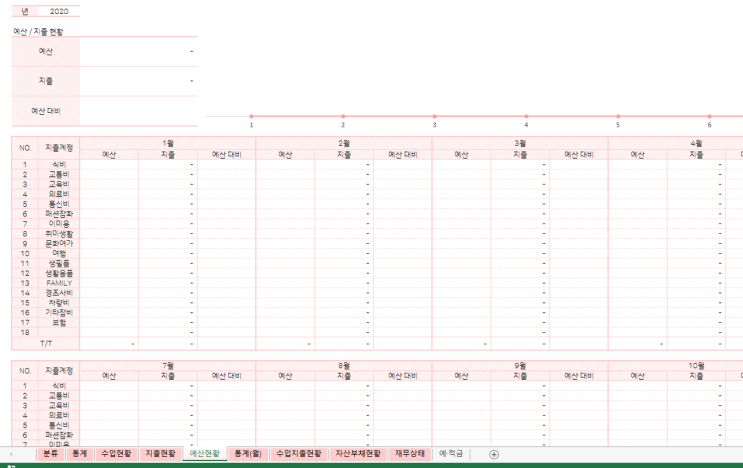The width and height of the screenshot is (743, 468).
Task: Click chart data point for month 4
Action: click(526, 116)
